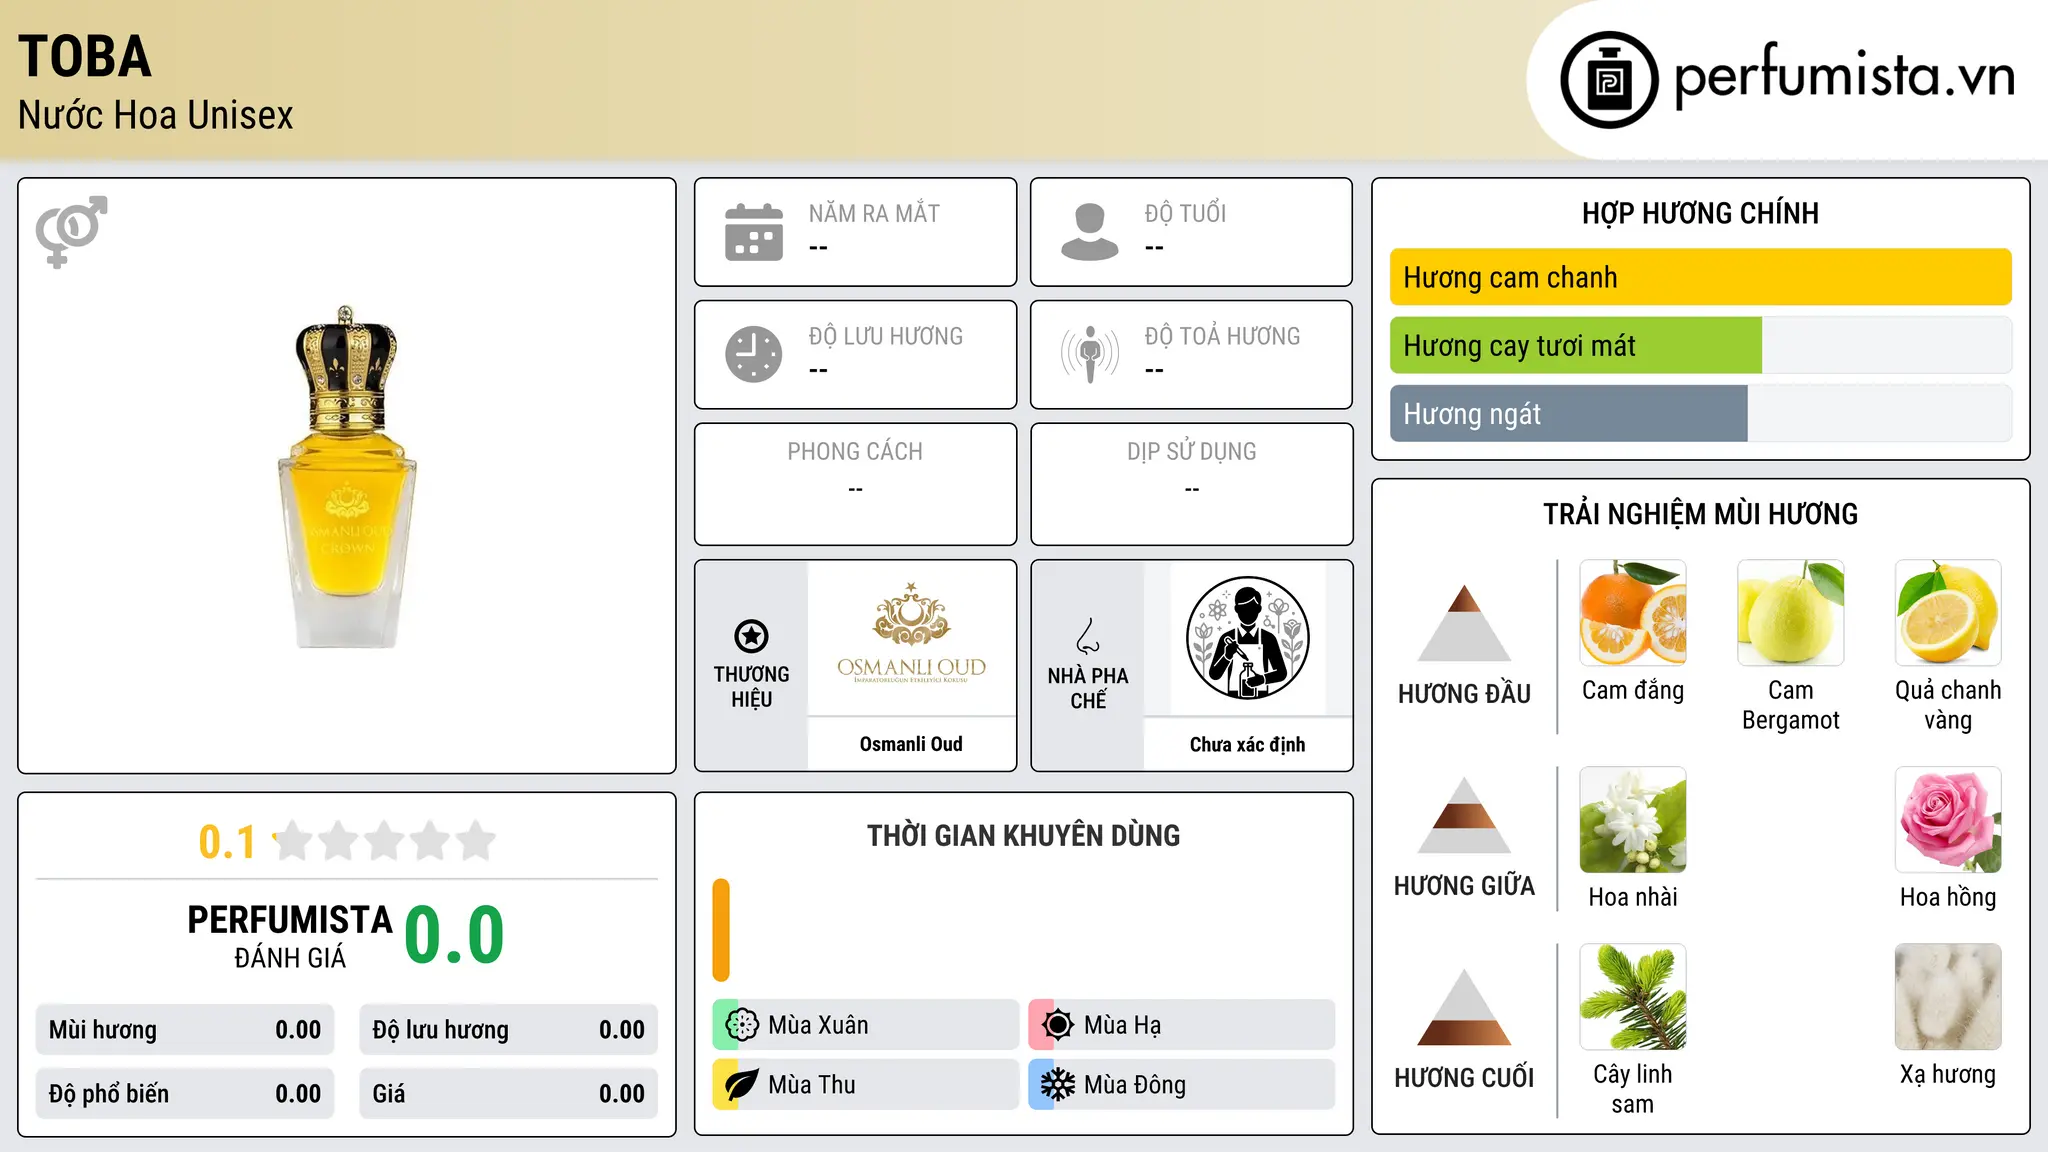2048x1152 pixels.
Task: Click the Hương giữa pyramid icon
Action: click(1464, 815)
